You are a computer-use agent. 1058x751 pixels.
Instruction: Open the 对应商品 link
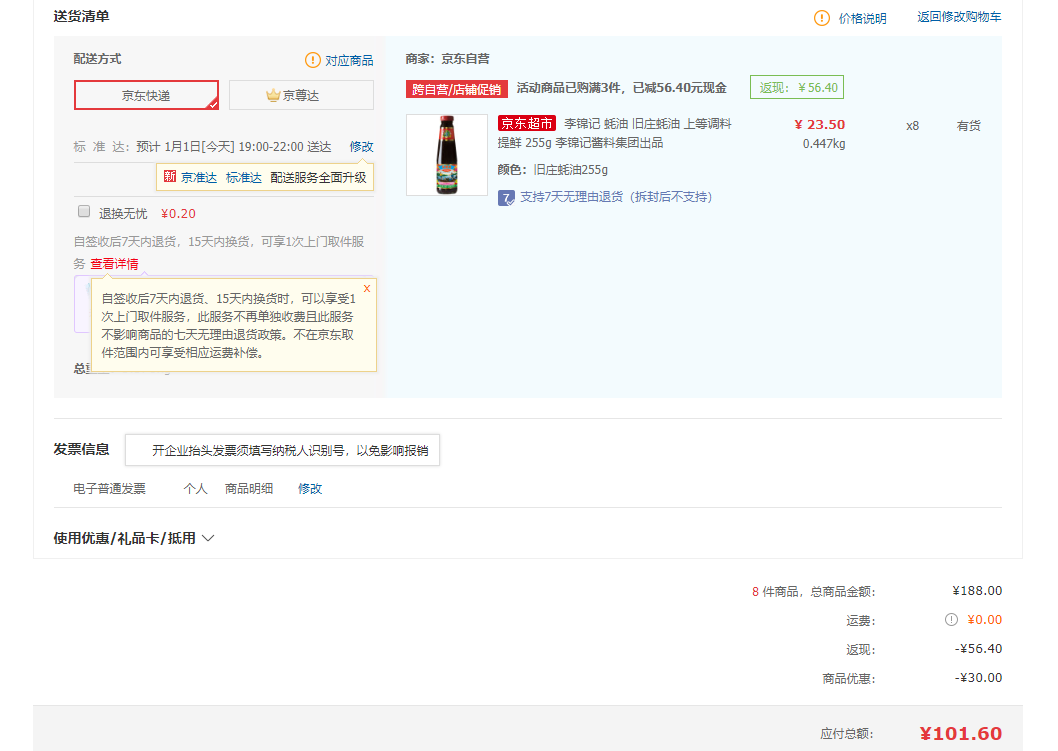(349, 60)
